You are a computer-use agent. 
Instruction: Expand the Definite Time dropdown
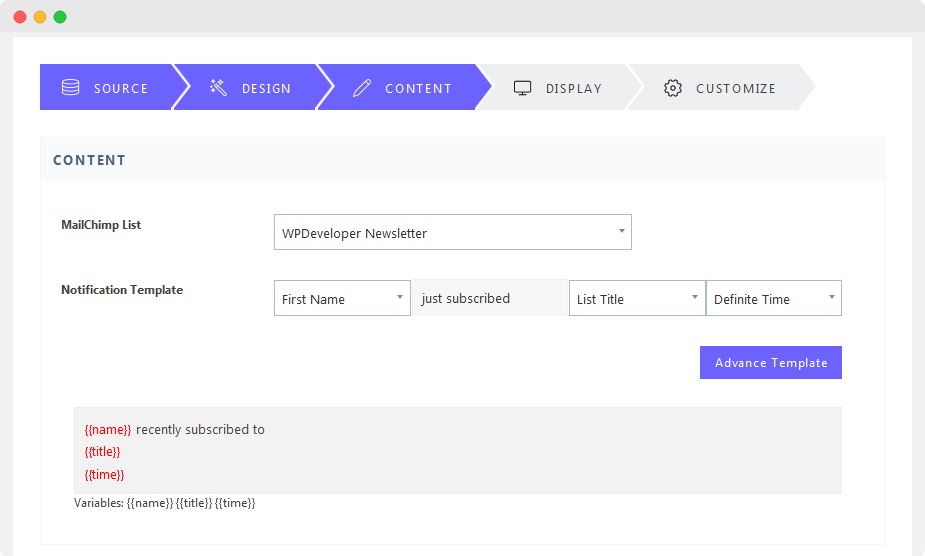(774, 298)
